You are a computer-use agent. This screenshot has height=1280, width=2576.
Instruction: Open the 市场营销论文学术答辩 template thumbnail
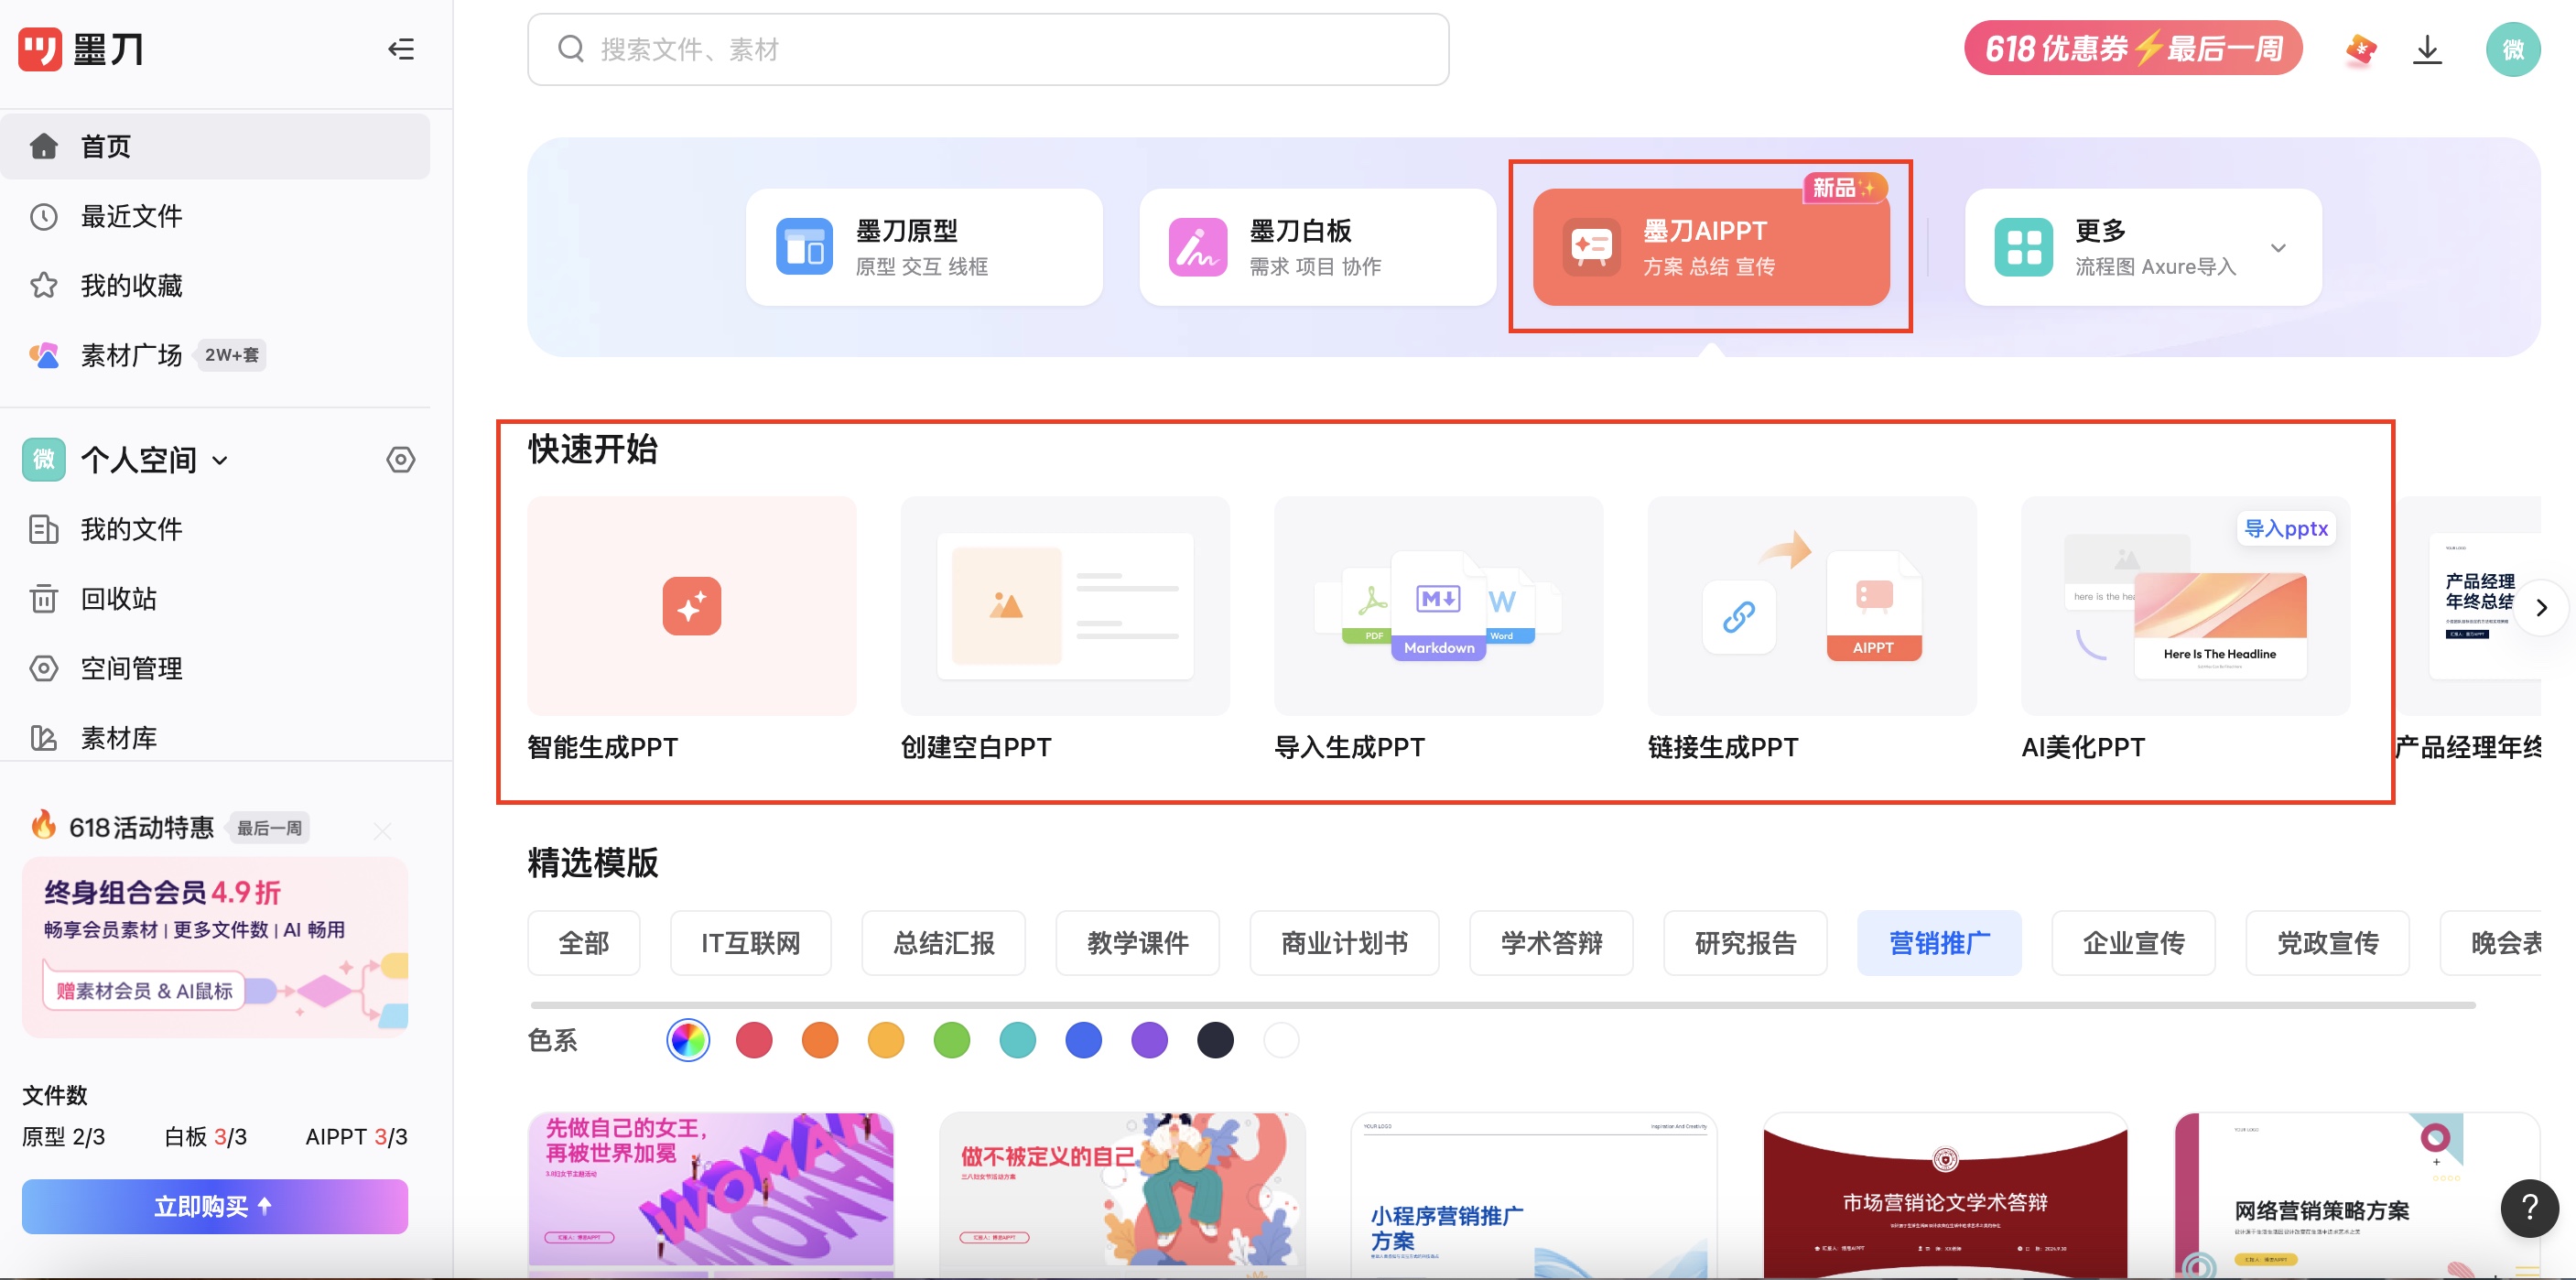1945,1195
